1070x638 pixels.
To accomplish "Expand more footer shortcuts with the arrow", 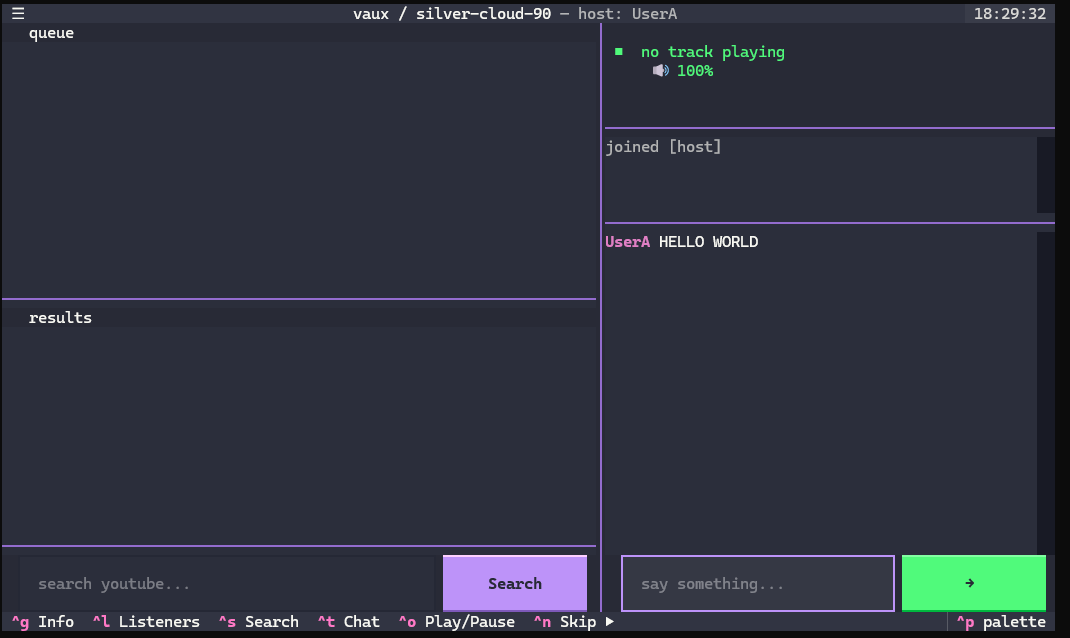I will (x=609, y=622).
